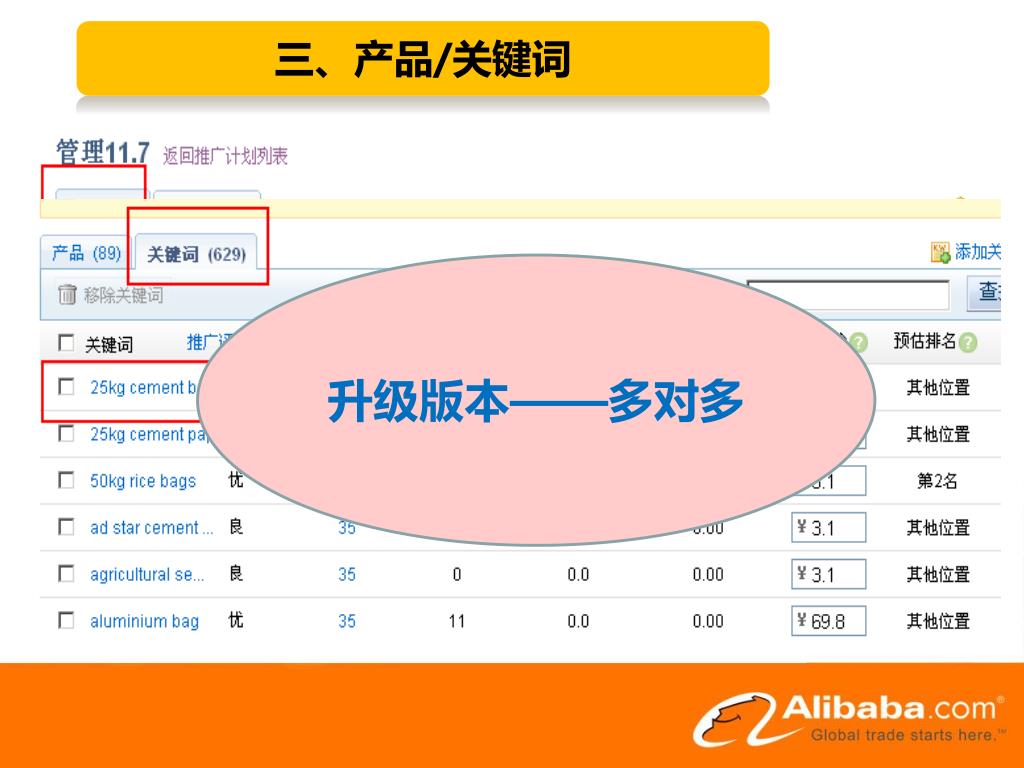This screenshot has height=768, width=1024.
Task: Open the aluminium bag keyword link
Action: 144,621
